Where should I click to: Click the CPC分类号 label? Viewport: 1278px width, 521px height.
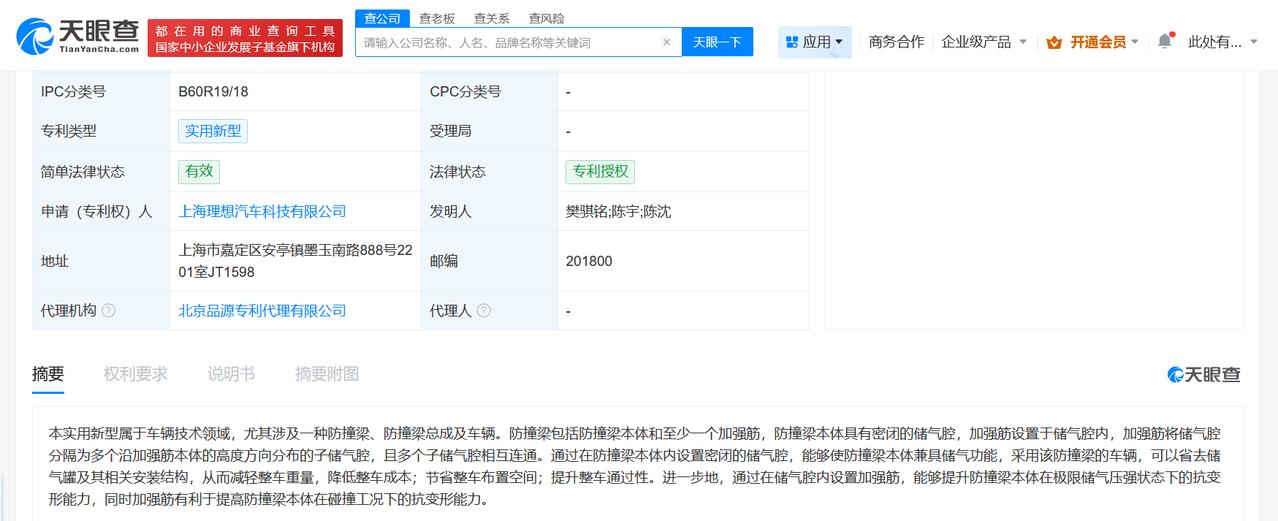[x=465, y=91]
